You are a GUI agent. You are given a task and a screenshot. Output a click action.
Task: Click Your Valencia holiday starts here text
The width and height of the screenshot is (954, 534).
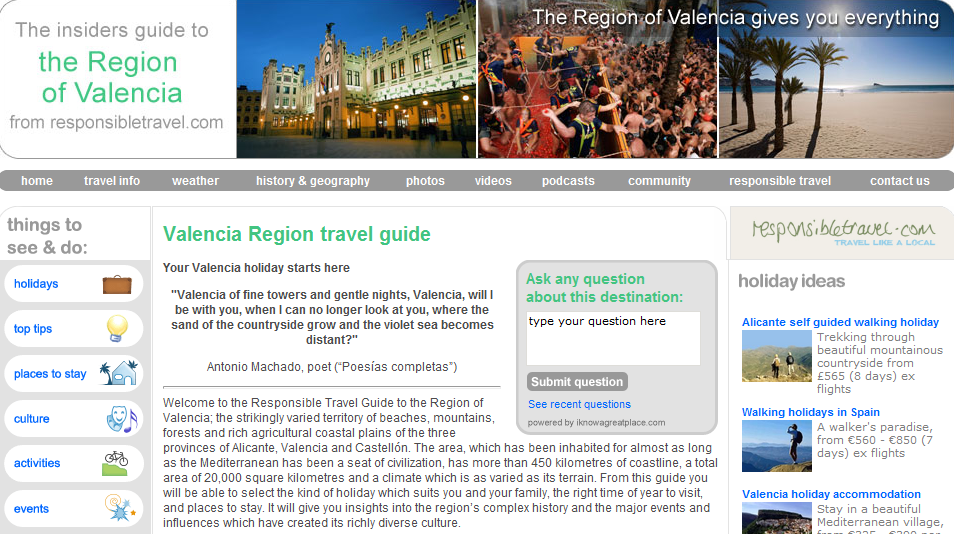coord(256,268)
